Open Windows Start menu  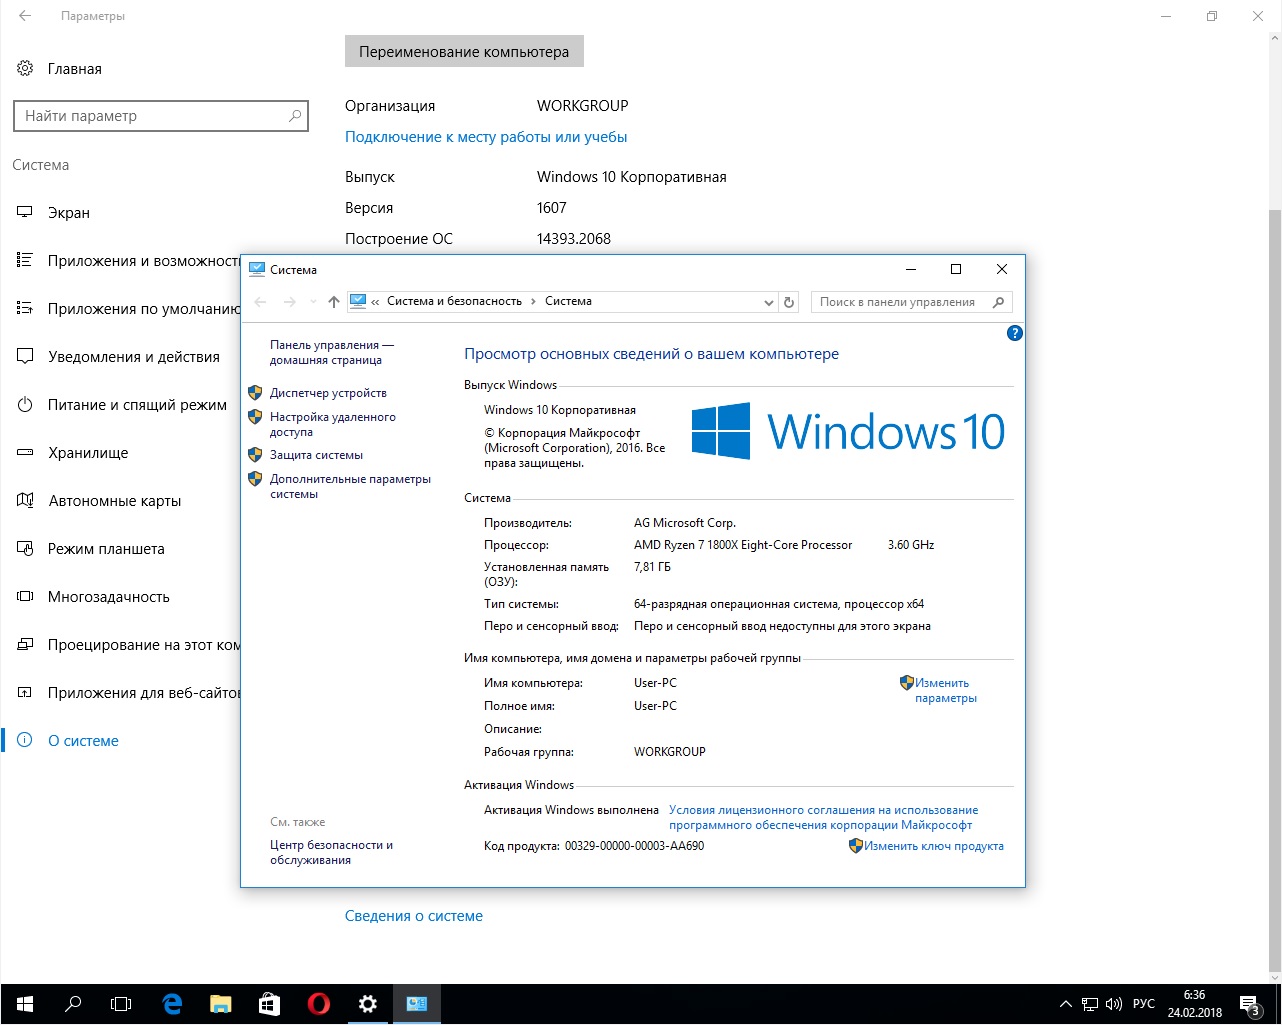(x=24, y=1004)
